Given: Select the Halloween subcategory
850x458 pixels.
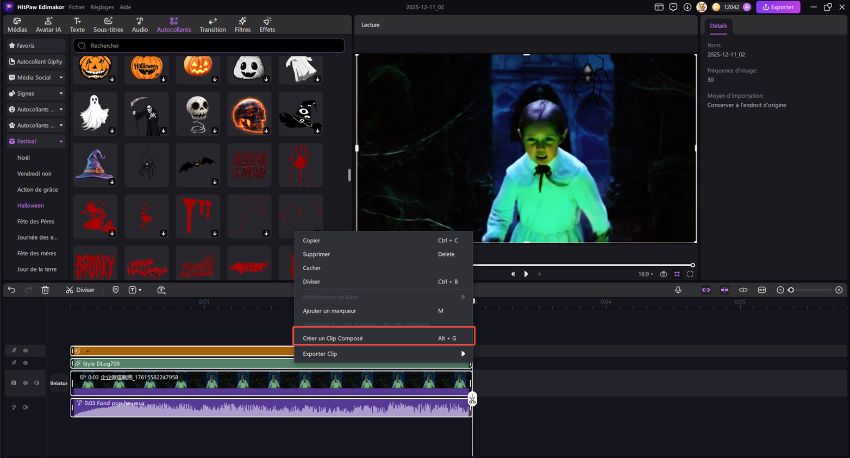Looking at the screenshot, I should coord(30,205).
